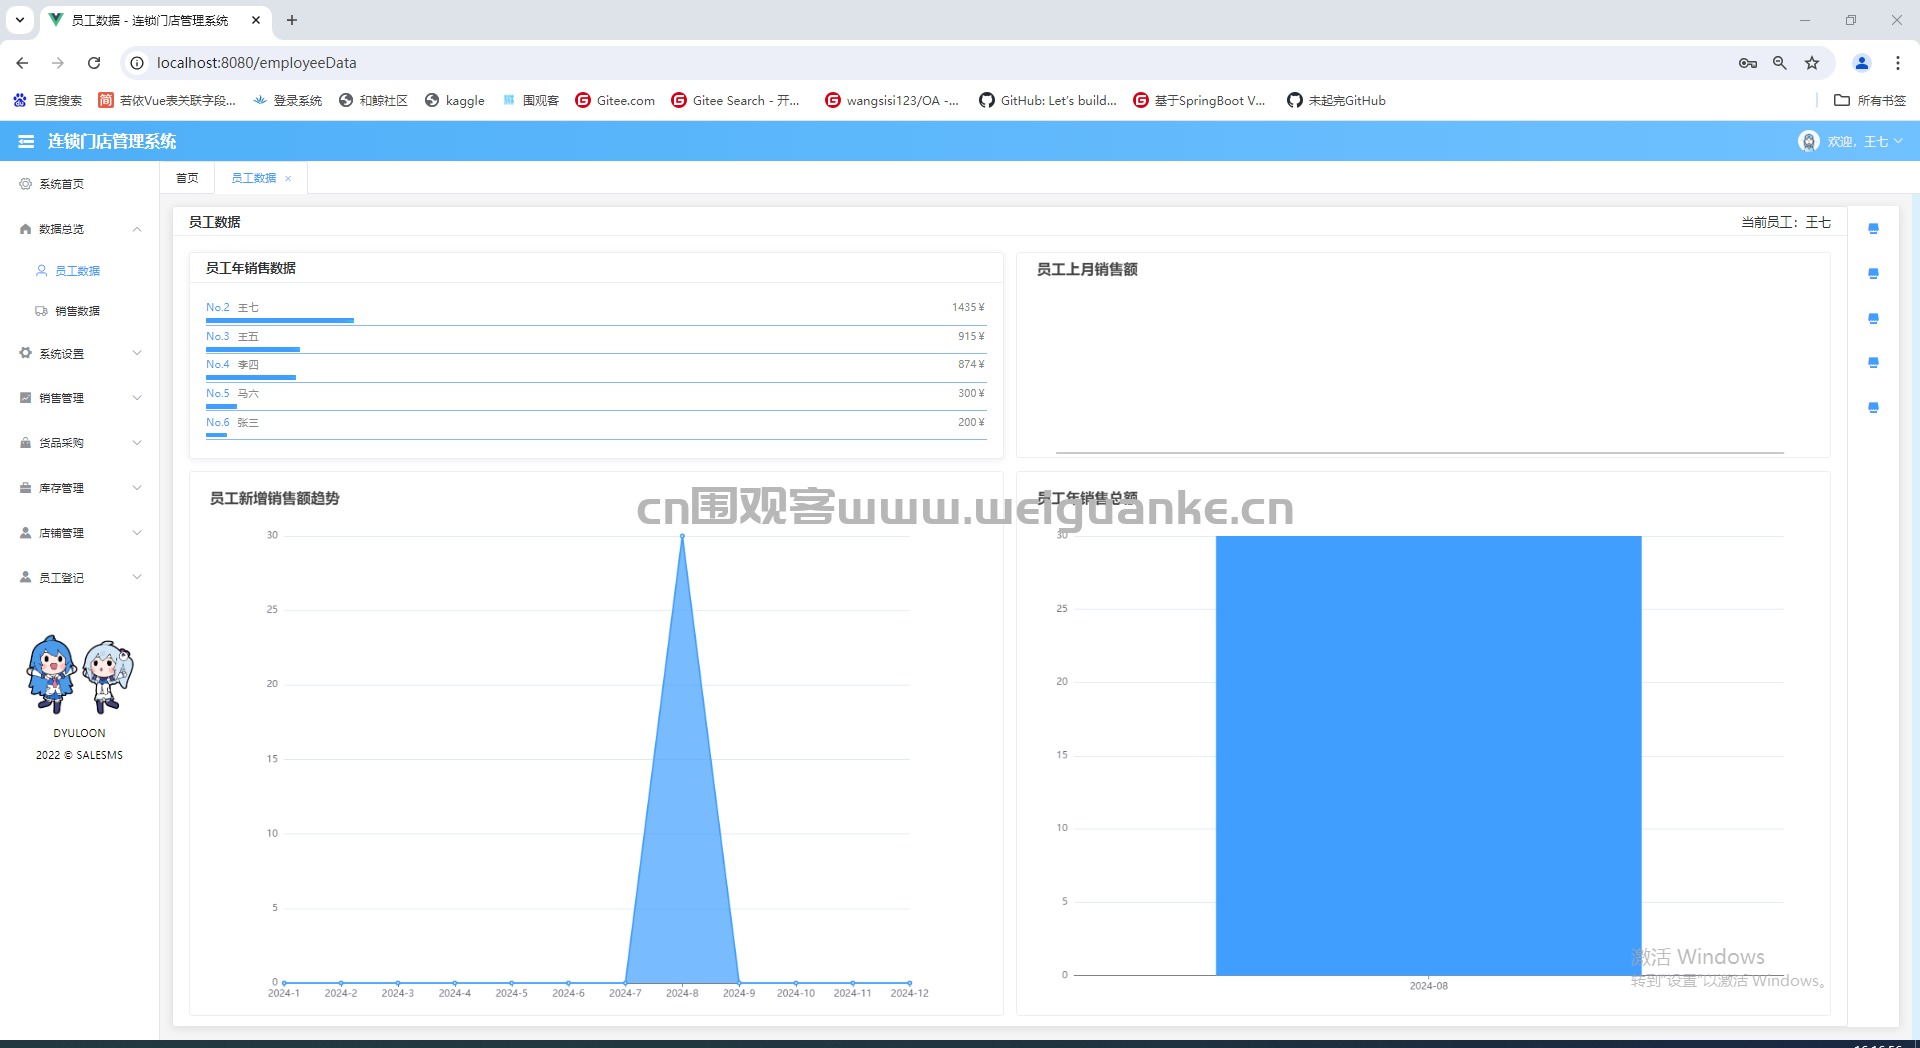Open the 所有书签 bookmarks folder
1920x1048 pixels.
1870,100
